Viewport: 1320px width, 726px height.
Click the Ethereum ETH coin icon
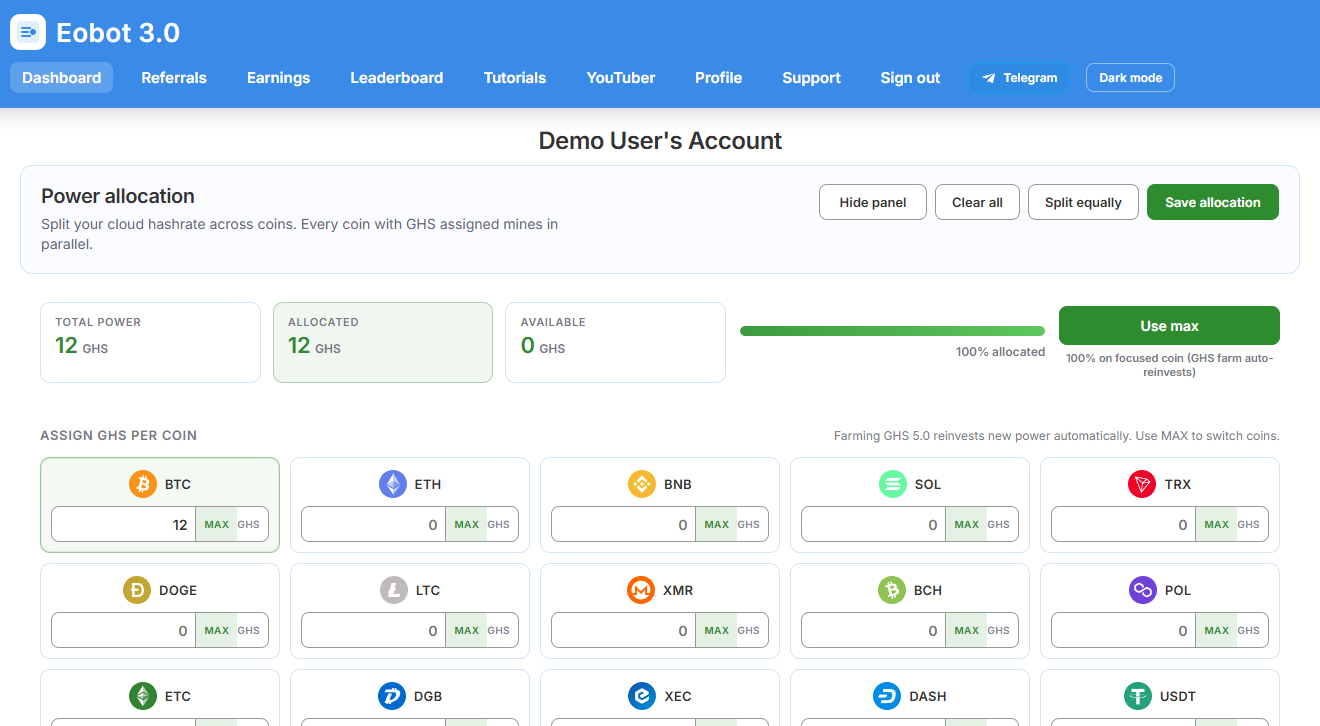[393, 484]
